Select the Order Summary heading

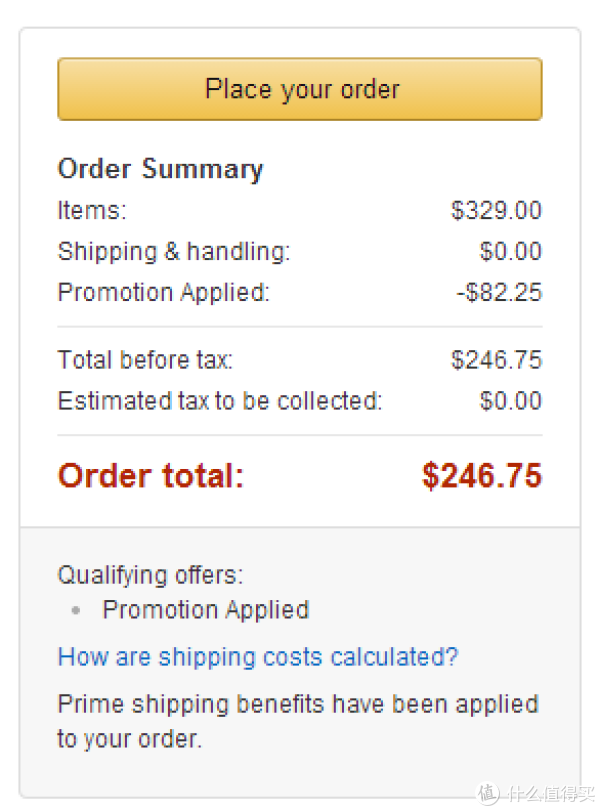point(160,169)
